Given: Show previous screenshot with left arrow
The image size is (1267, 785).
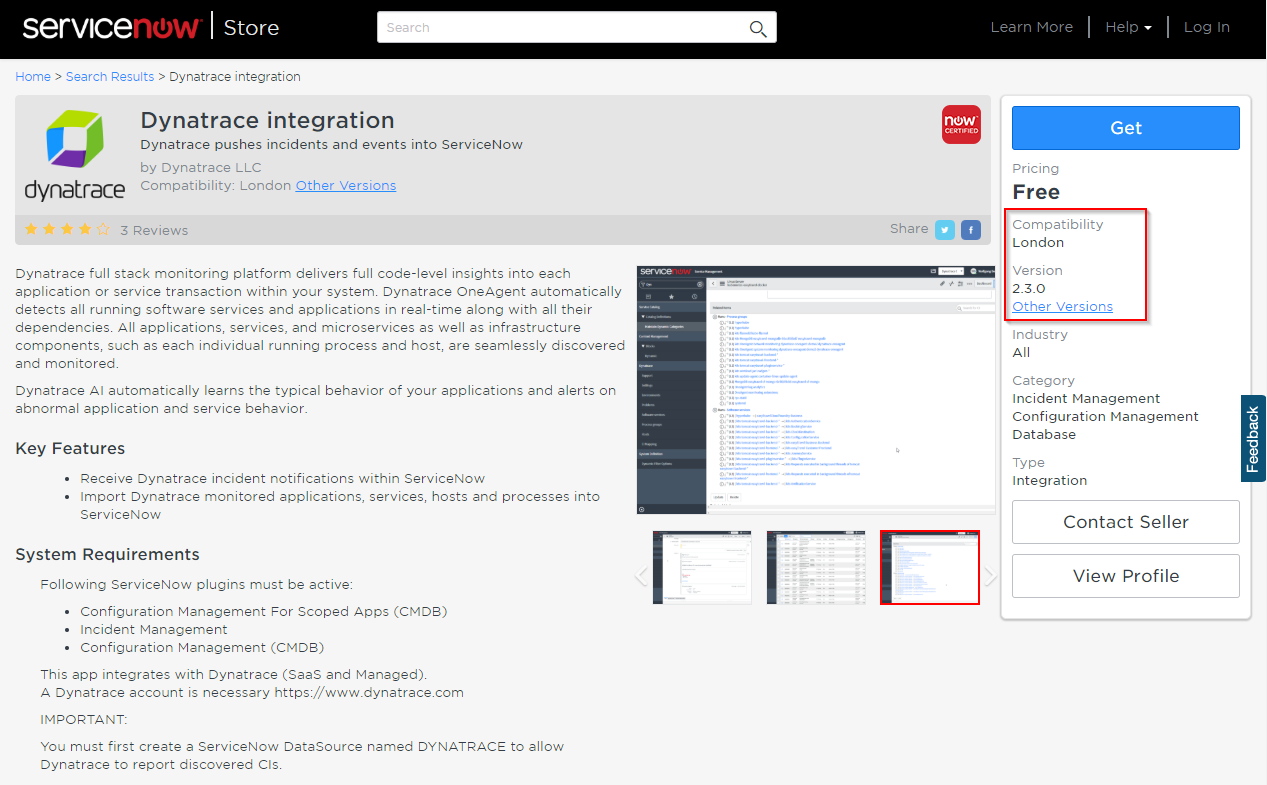Looking at the screenshot, I should pyautogui.click(x=642, y=575).
